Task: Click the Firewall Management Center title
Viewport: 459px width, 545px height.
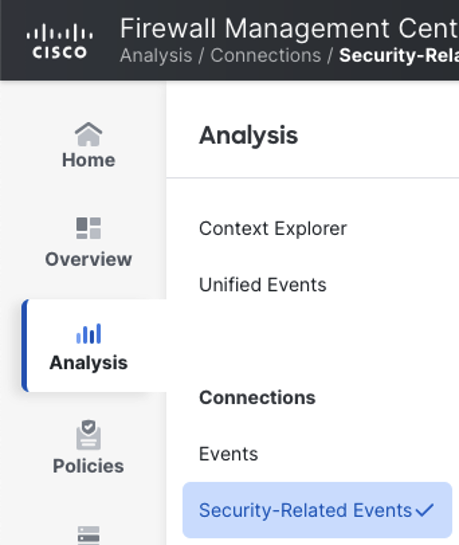Action: (289, 29)
